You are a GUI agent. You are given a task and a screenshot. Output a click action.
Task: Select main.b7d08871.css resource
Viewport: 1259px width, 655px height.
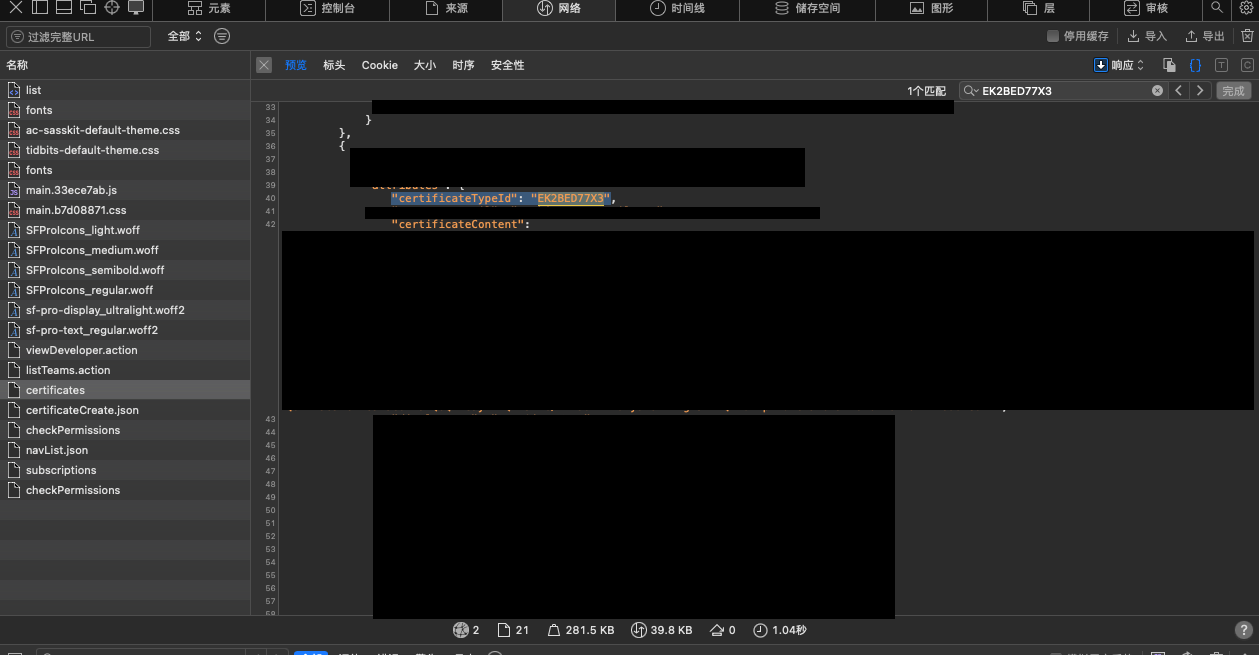[125, 210]
